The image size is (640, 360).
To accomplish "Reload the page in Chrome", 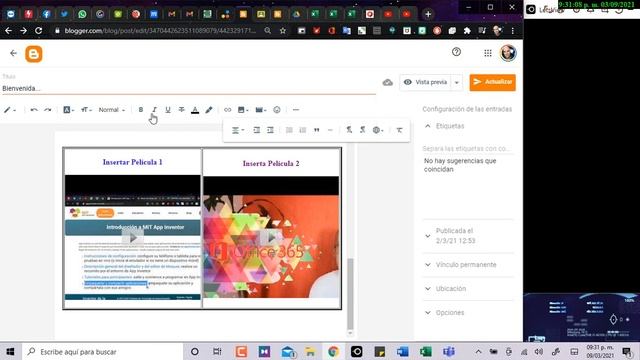I will (38, 31).
